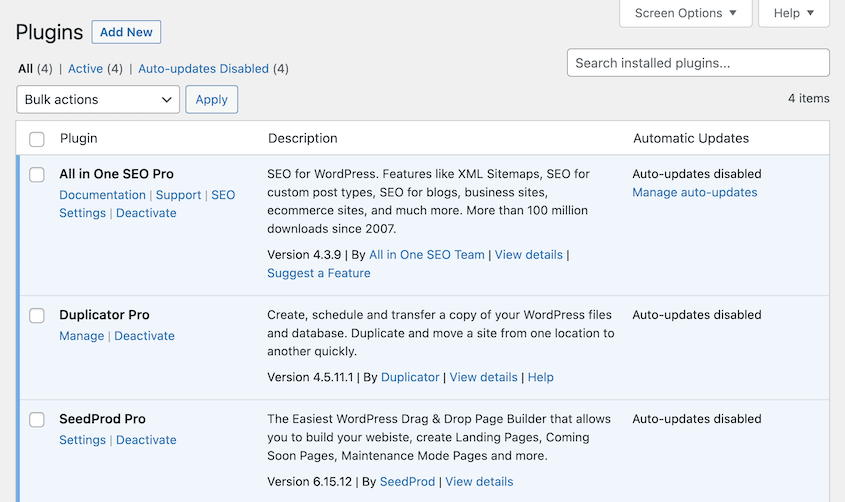845x502 pixels.
Task: Filter plugins by Active
Action: click(85, 69)
